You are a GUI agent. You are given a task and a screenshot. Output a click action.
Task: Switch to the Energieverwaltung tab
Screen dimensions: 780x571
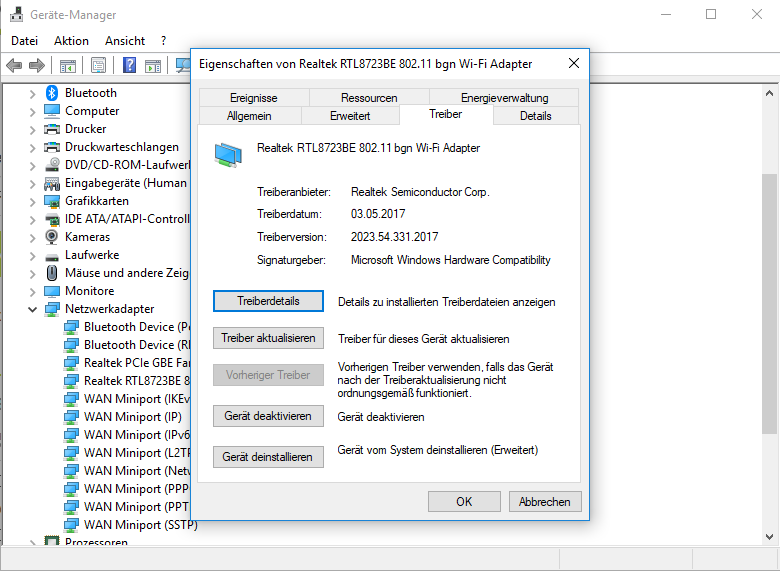pyautogui.click(x=504, y=98)
